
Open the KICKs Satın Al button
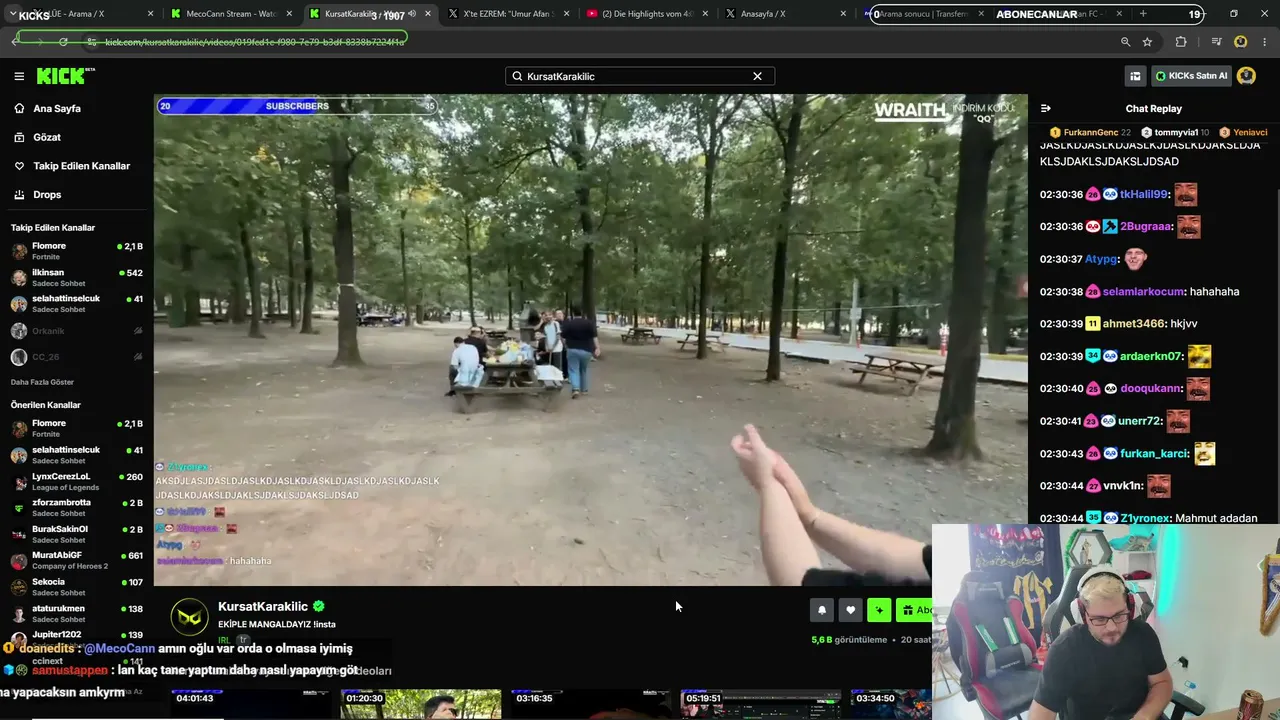click(x=1190, y=76)
